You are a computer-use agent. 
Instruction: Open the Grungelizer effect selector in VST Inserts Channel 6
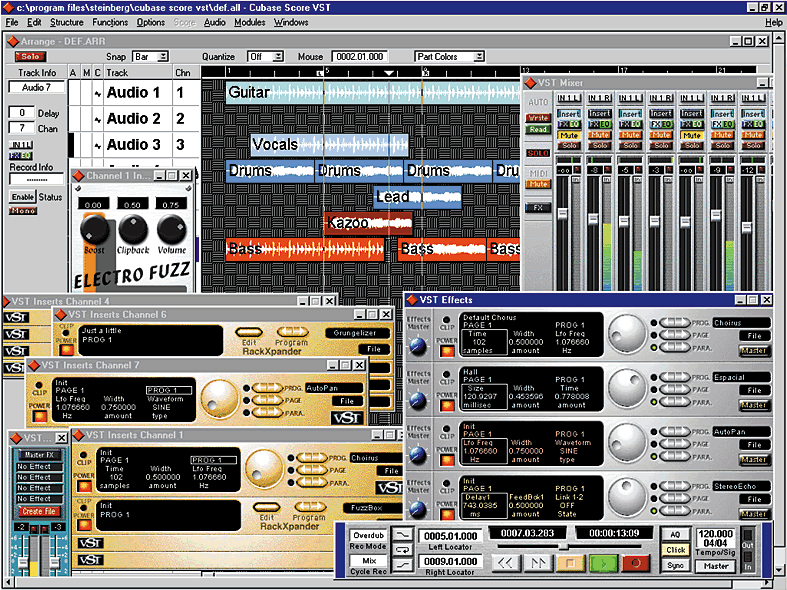pos(357,333)
